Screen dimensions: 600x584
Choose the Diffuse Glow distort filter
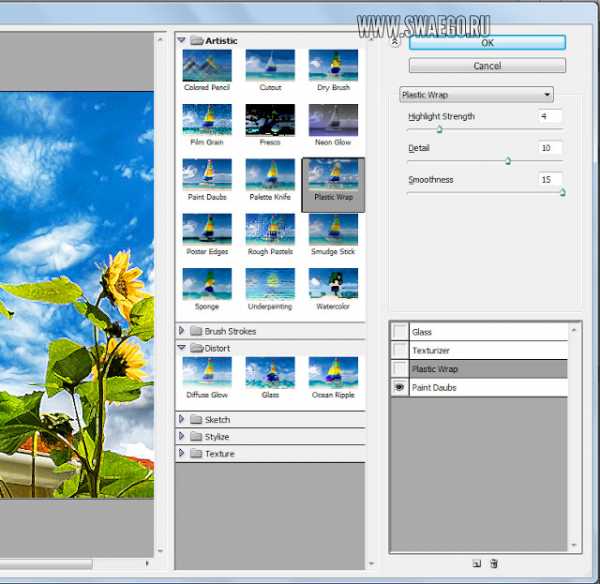pos(207,373)
